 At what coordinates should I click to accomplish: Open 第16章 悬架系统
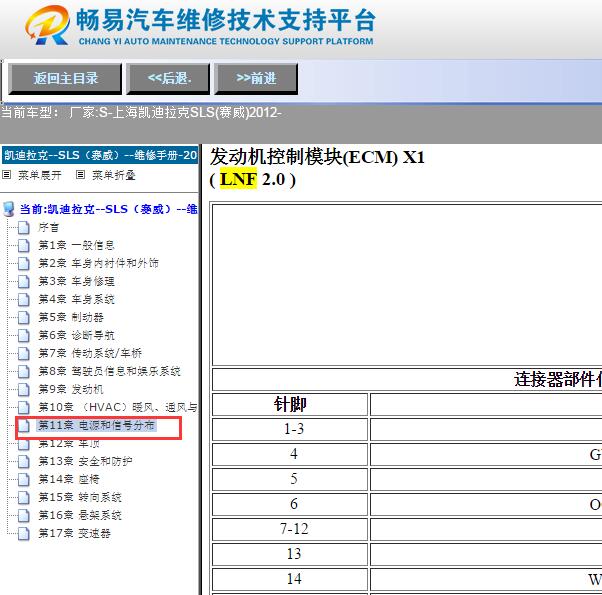coord(79,515)
